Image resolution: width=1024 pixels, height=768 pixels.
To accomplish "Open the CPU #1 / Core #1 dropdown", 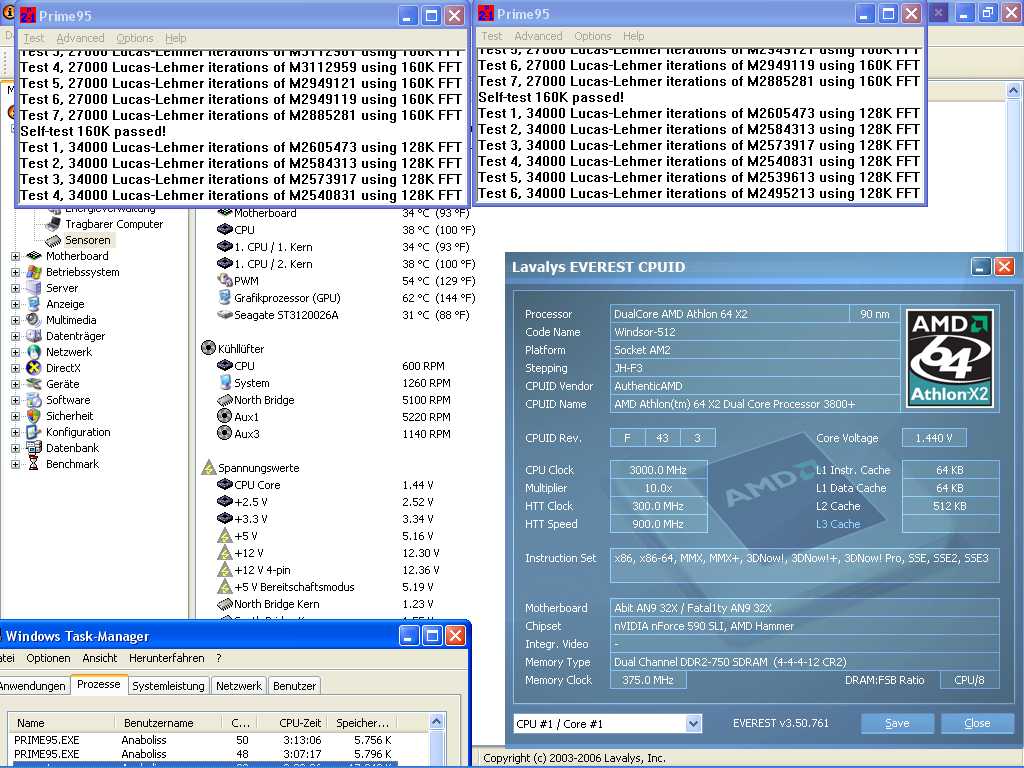I will point(694,723).
